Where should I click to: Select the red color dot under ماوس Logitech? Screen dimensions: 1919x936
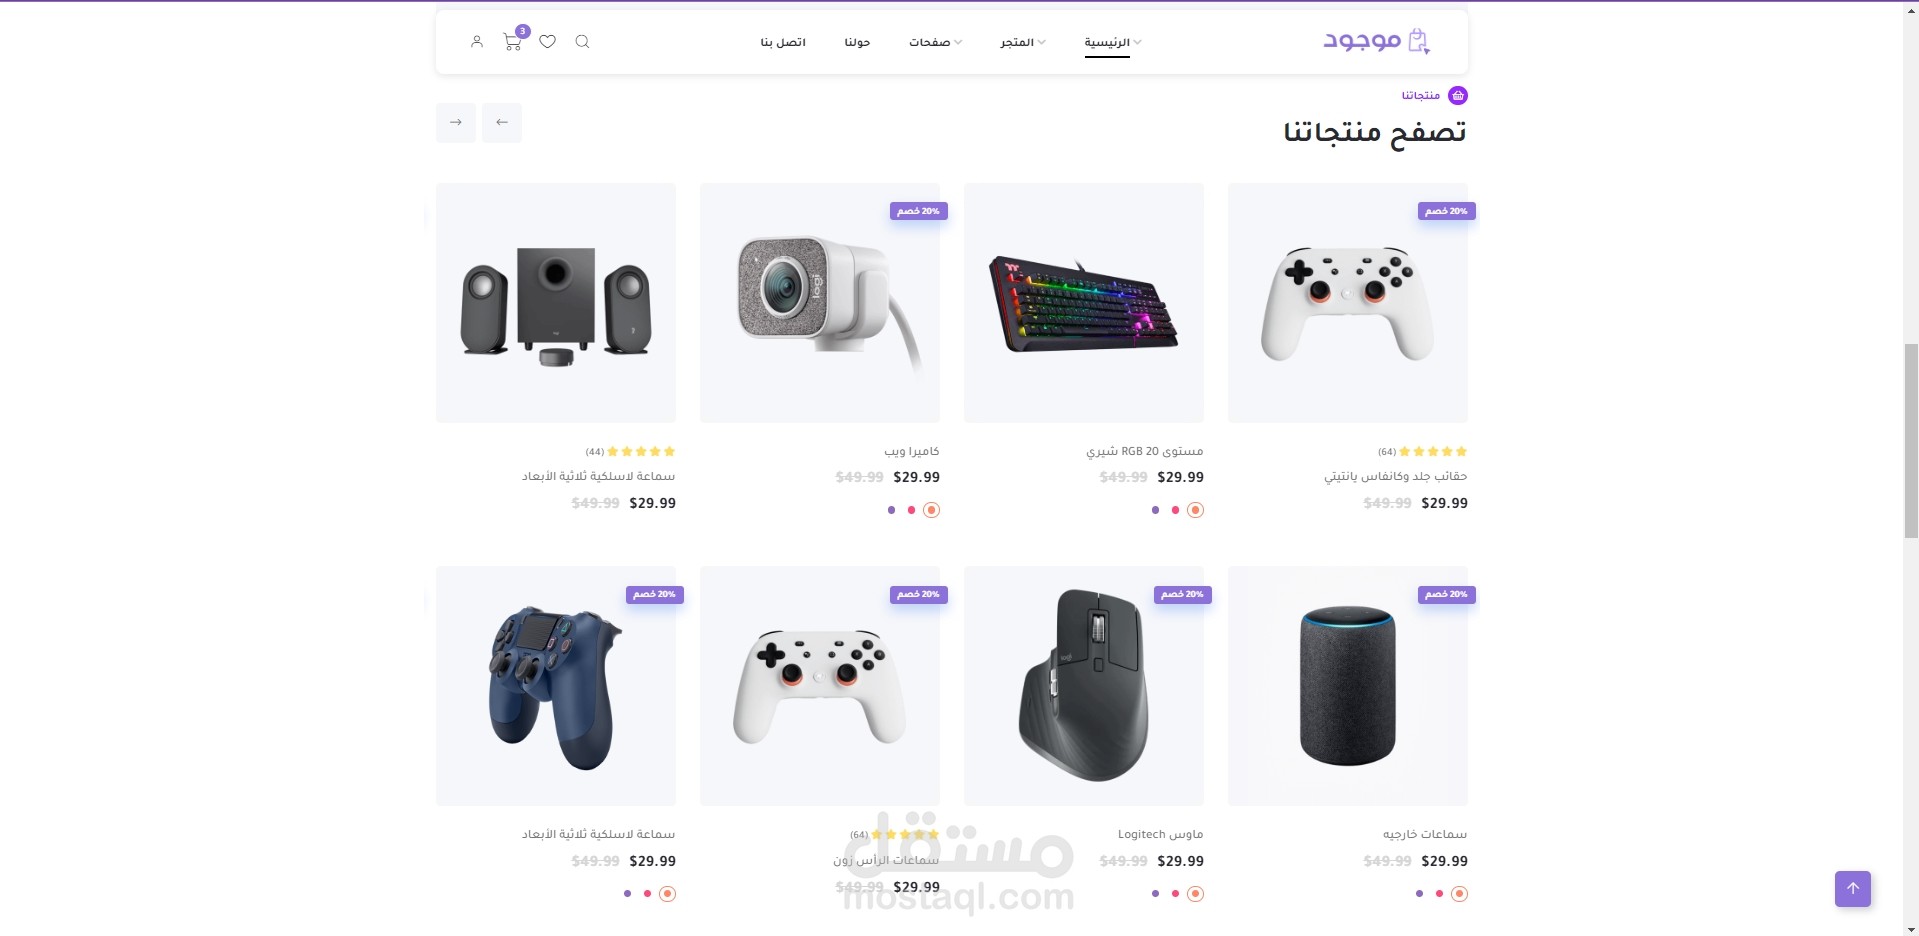point(1175,894)
